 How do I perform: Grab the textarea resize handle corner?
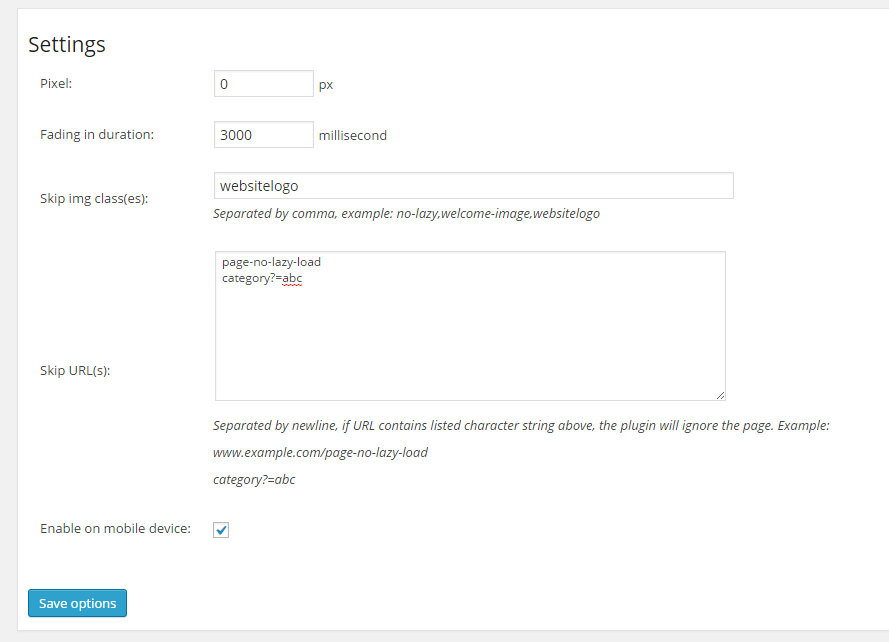(x=720, y=395)
